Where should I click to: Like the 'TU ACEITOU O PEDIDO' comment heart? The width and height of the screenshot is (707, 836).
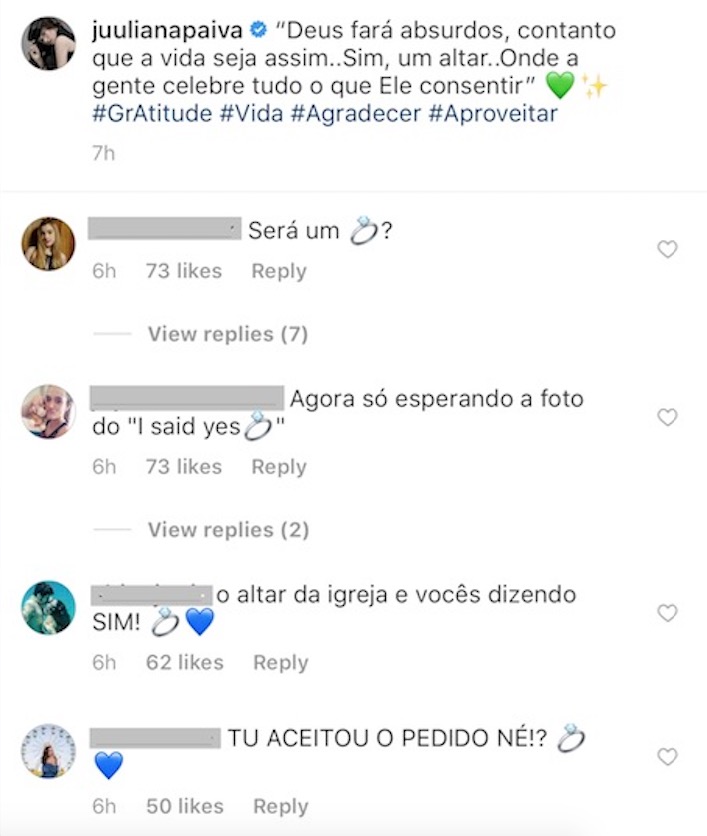pos(667,757)
